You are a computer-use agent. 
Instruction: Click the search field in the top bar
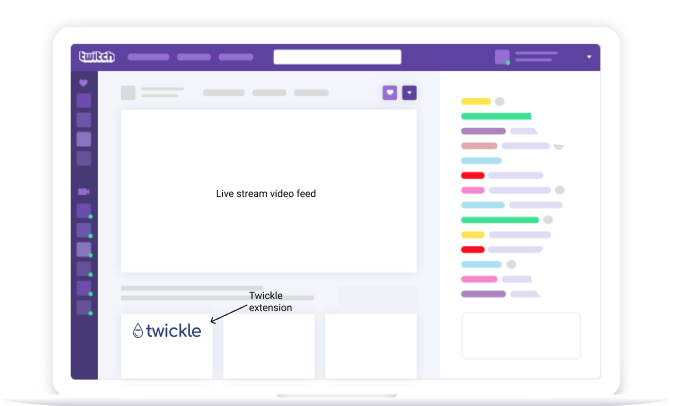tap(338, 57)
